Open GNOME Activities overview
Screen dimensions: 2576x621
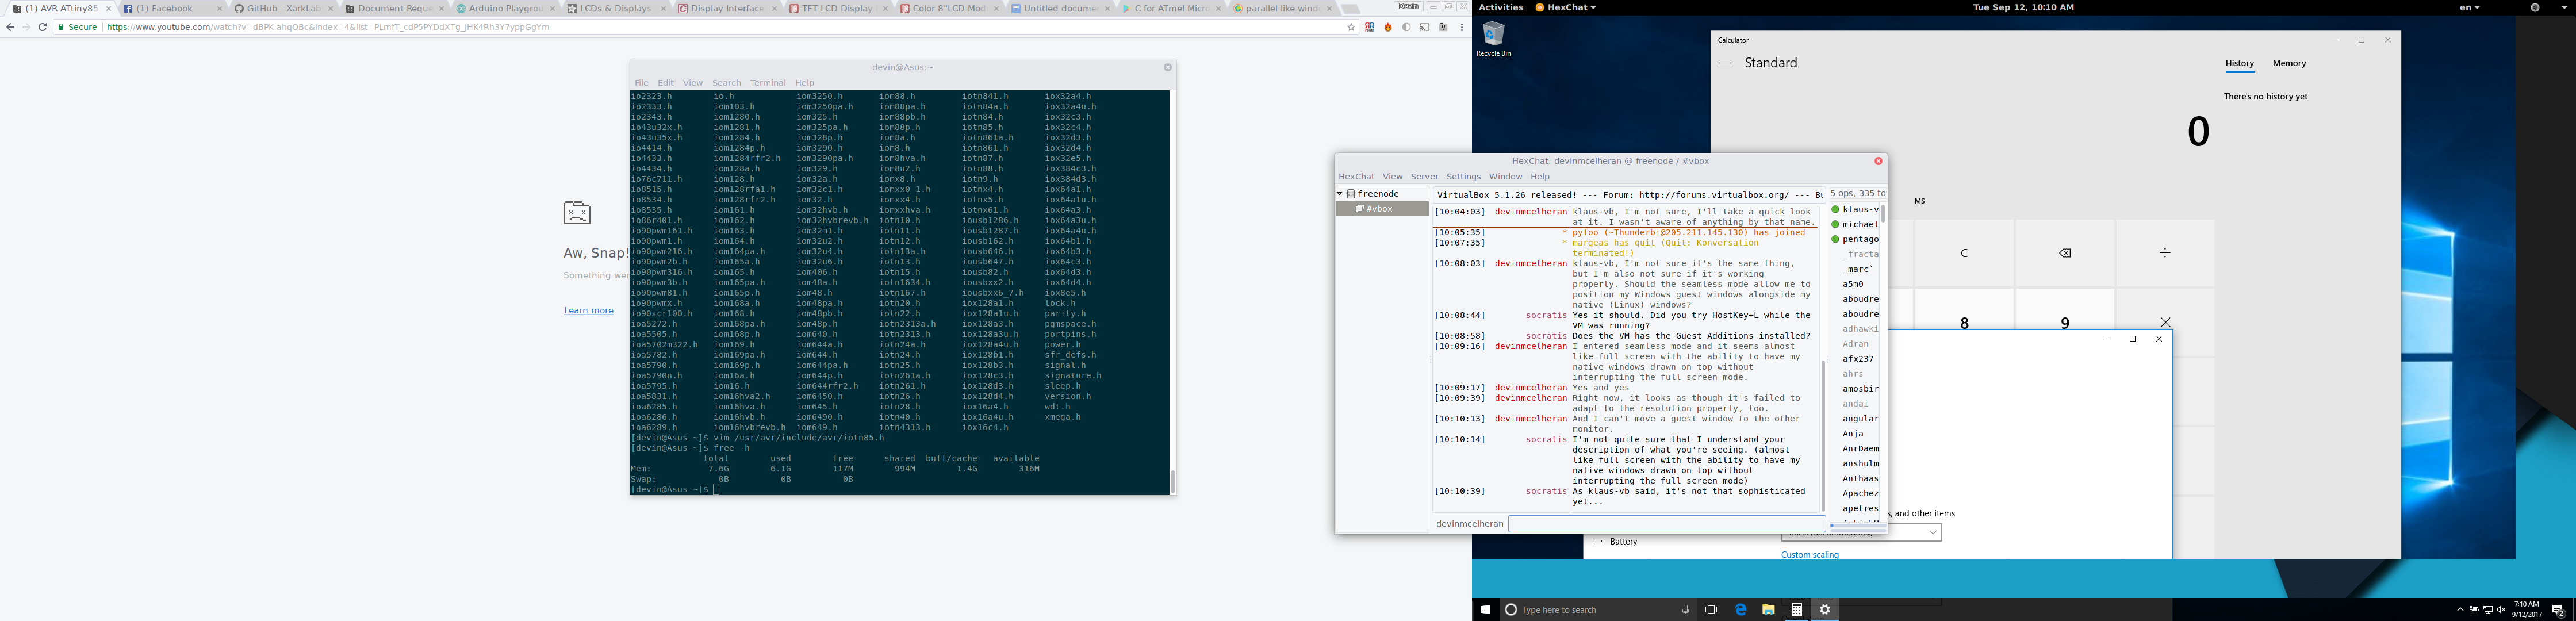[x=1500, y=7]
